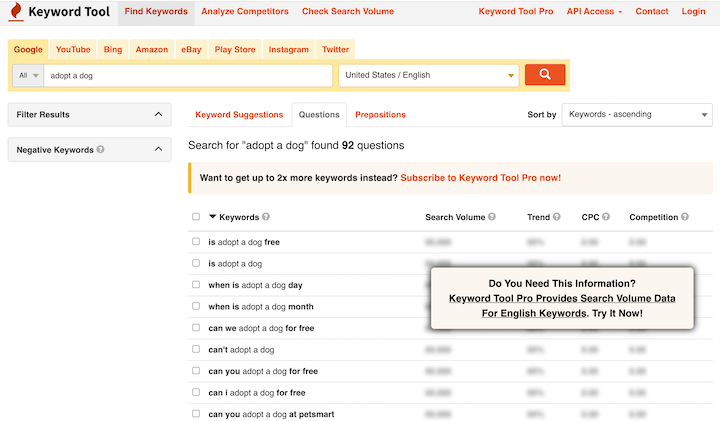Check the 'when is adopt a dog day' row

196,285
